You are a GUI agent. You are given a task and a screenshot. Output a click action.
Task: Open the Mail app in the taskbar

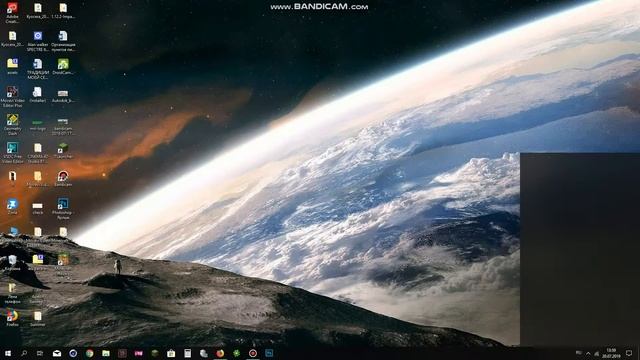(57, 353)
